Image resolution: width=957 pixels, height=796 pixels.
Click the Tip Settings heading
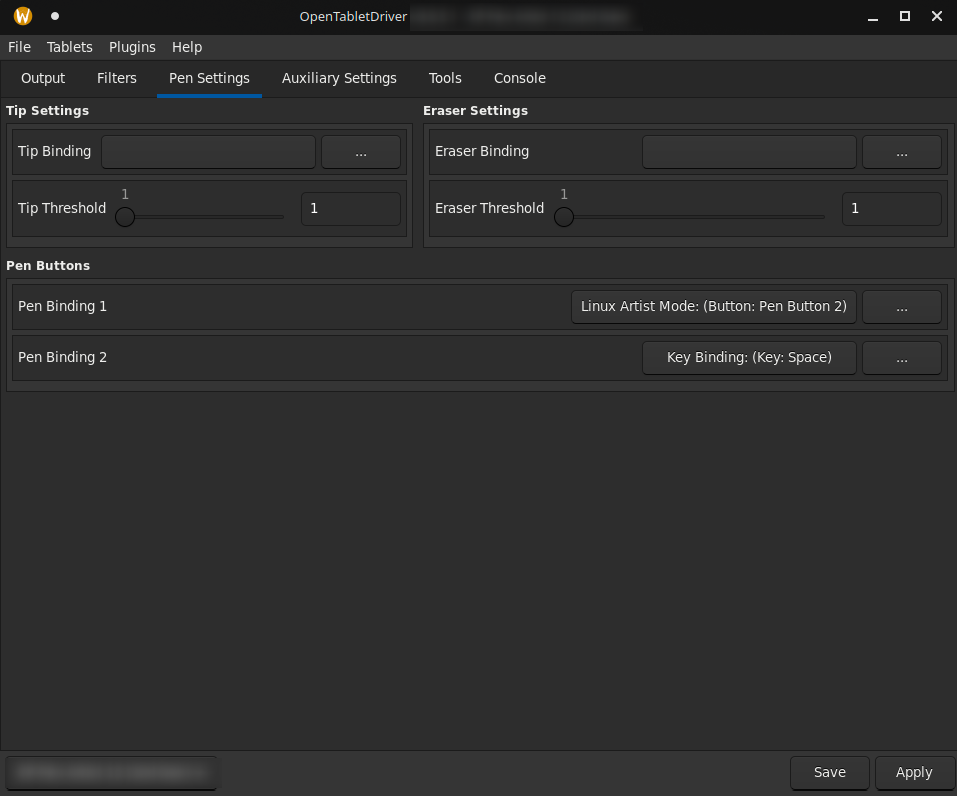pos(48,110)
